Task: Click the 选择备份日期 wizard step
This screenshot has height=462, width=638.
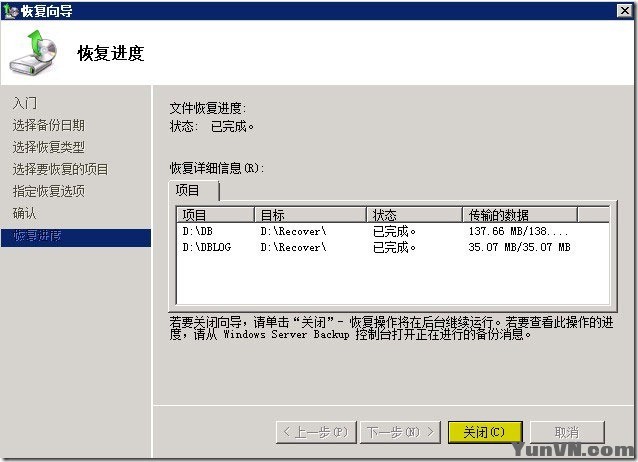Action: click(49, 125)
